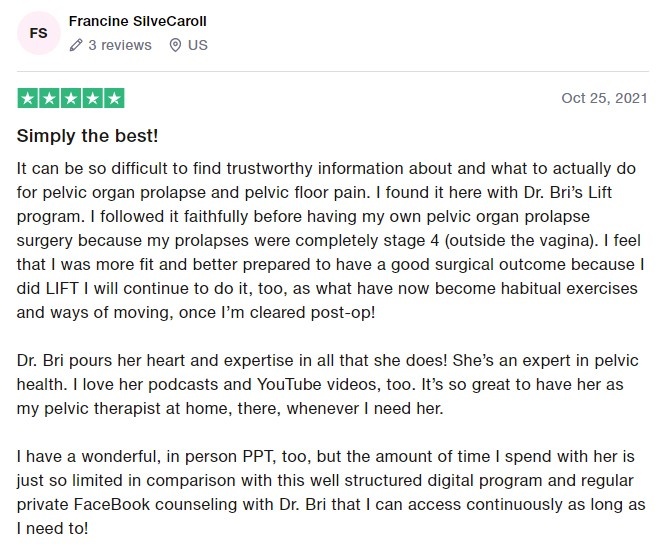
Task: Open Francine SilveCaroll's reviewer profile
Action: [138, 21]
